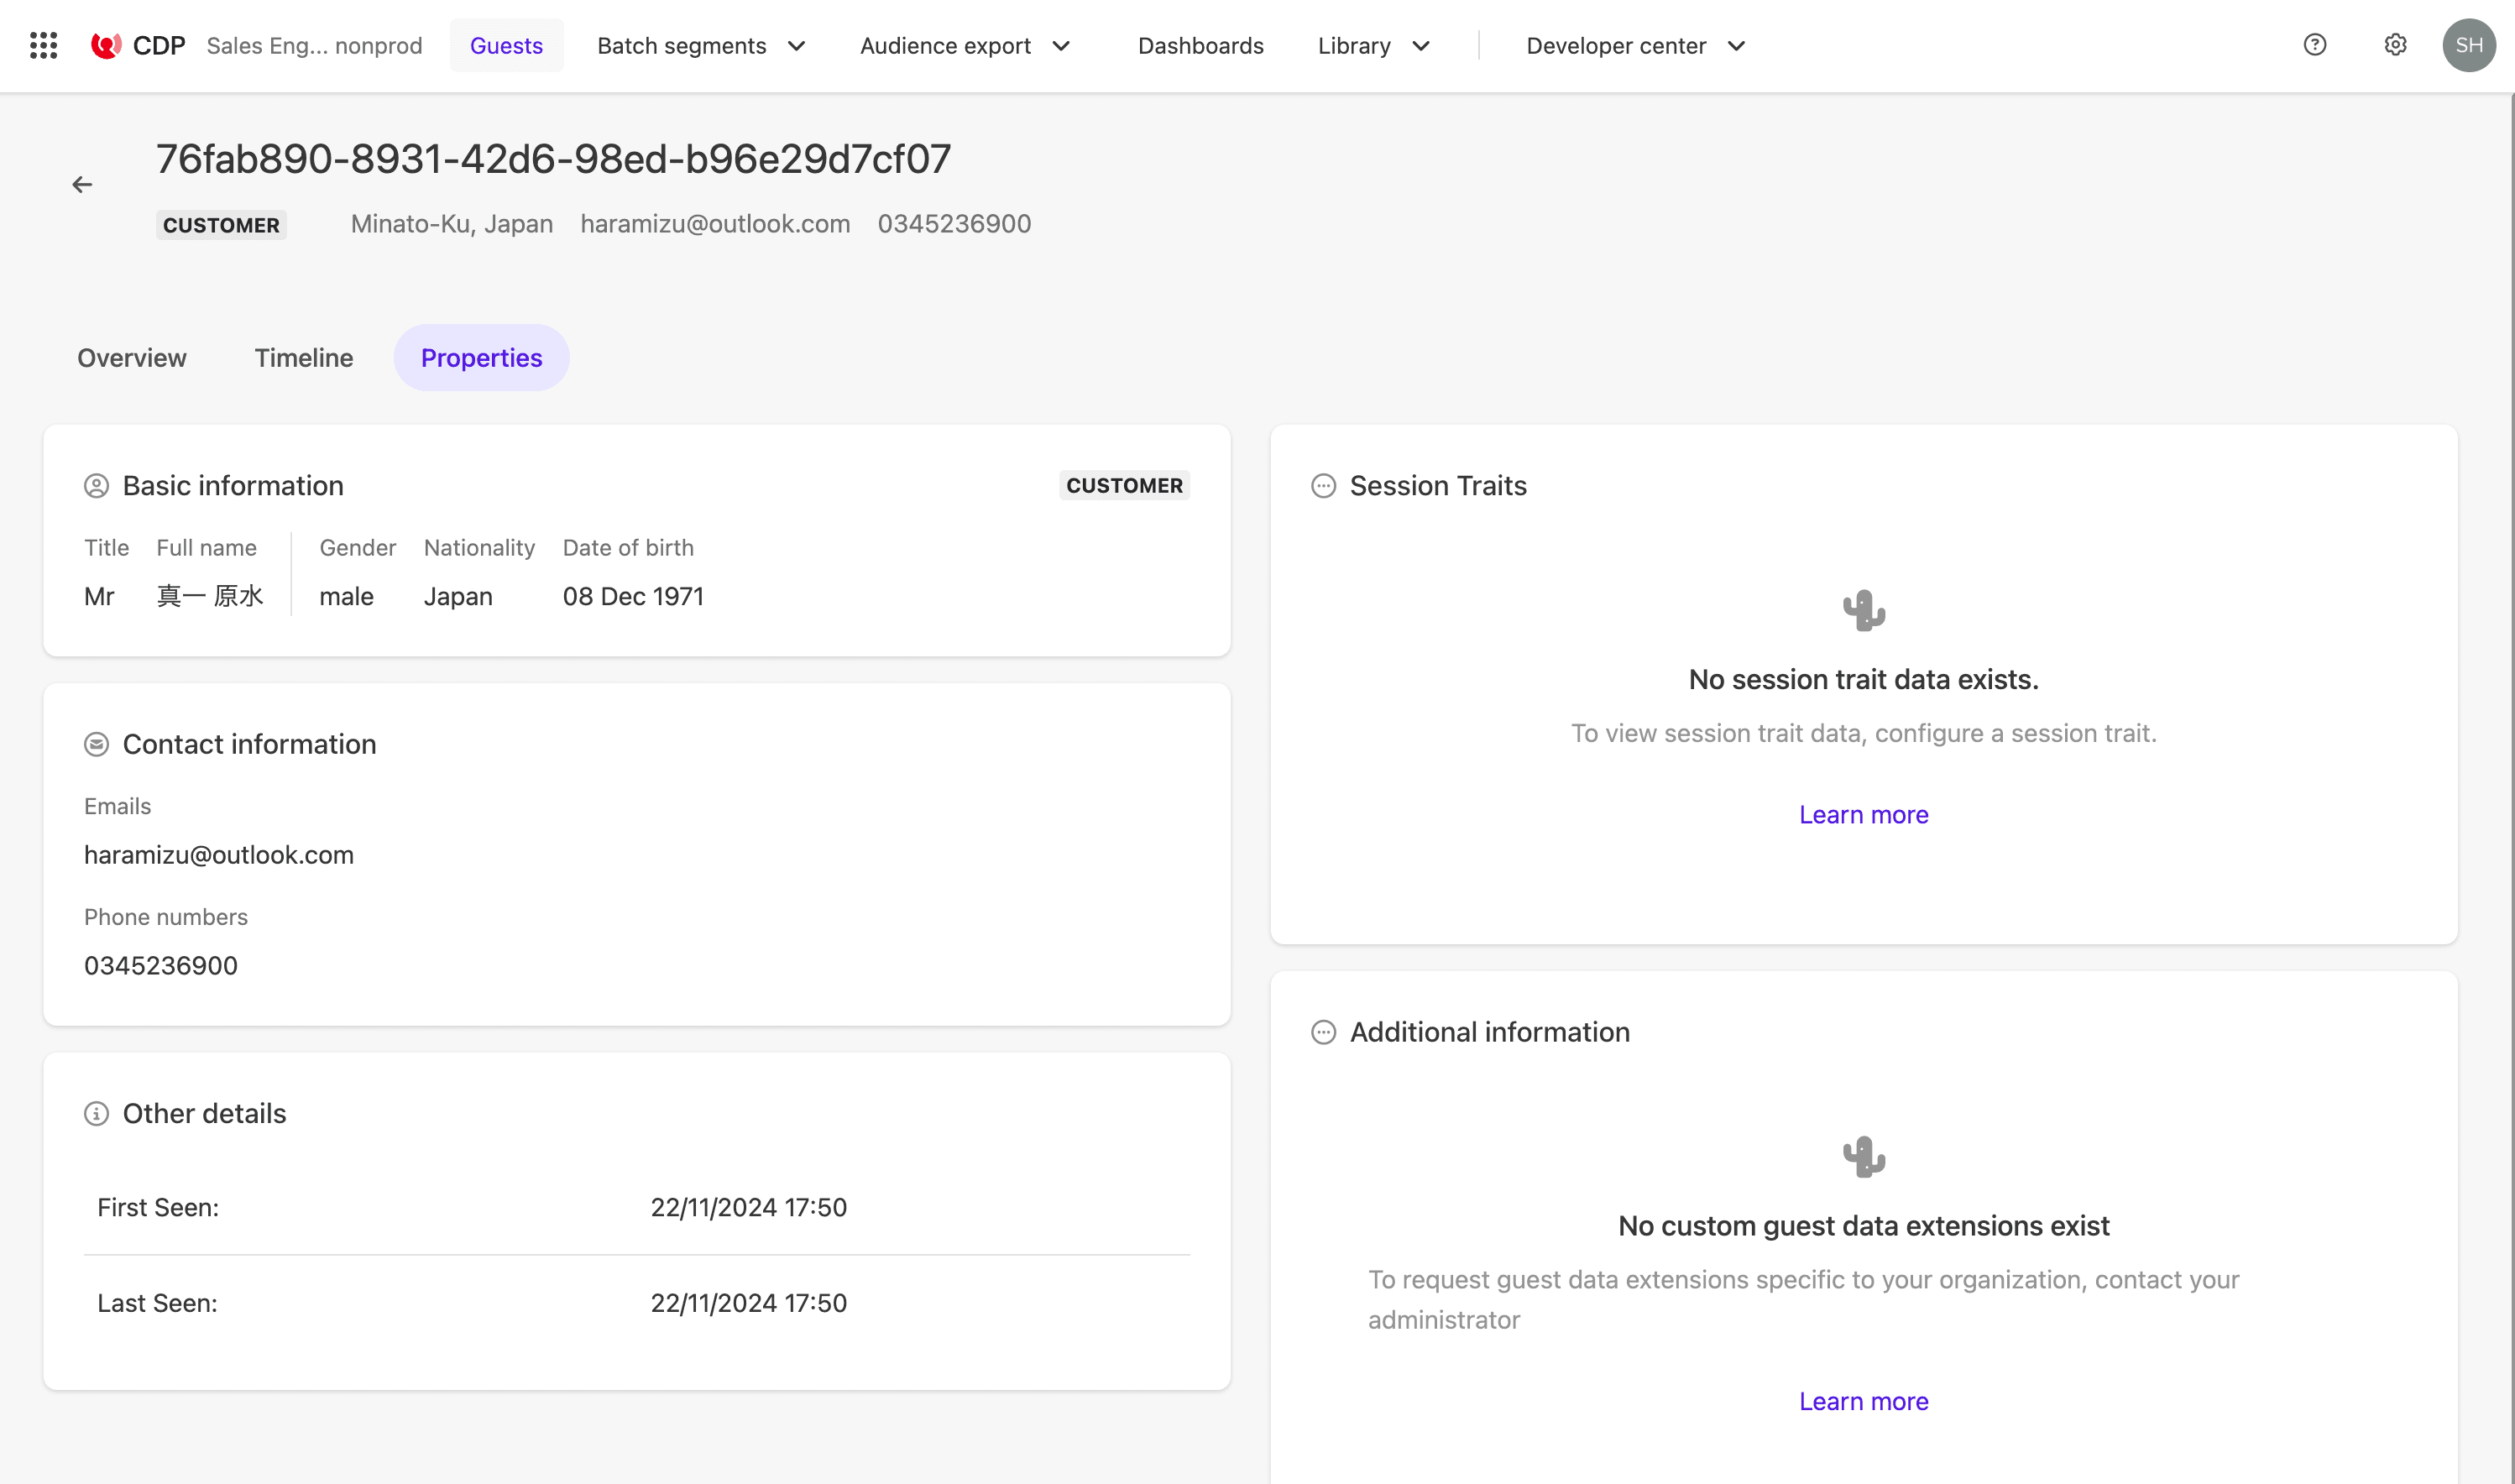Open the help question mark icon
The width and height of the screenshot is (2515, 1484).
pos(2314,45)
